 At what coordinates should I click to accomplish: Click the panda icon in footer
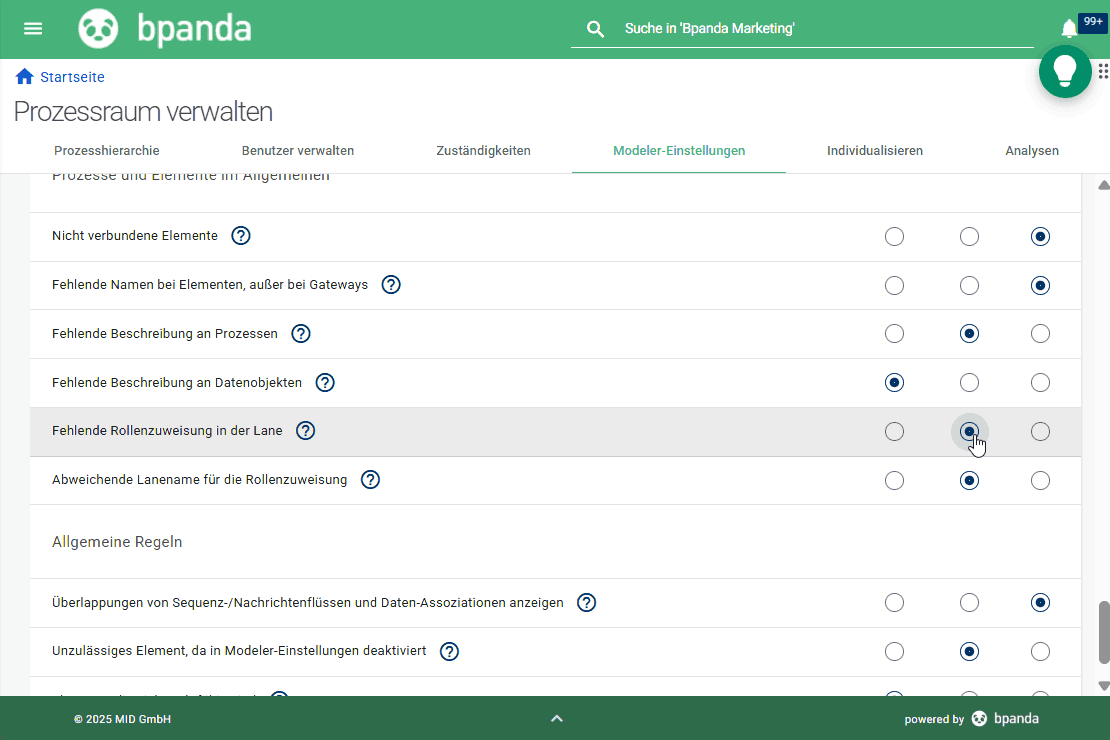pos(979,719)
